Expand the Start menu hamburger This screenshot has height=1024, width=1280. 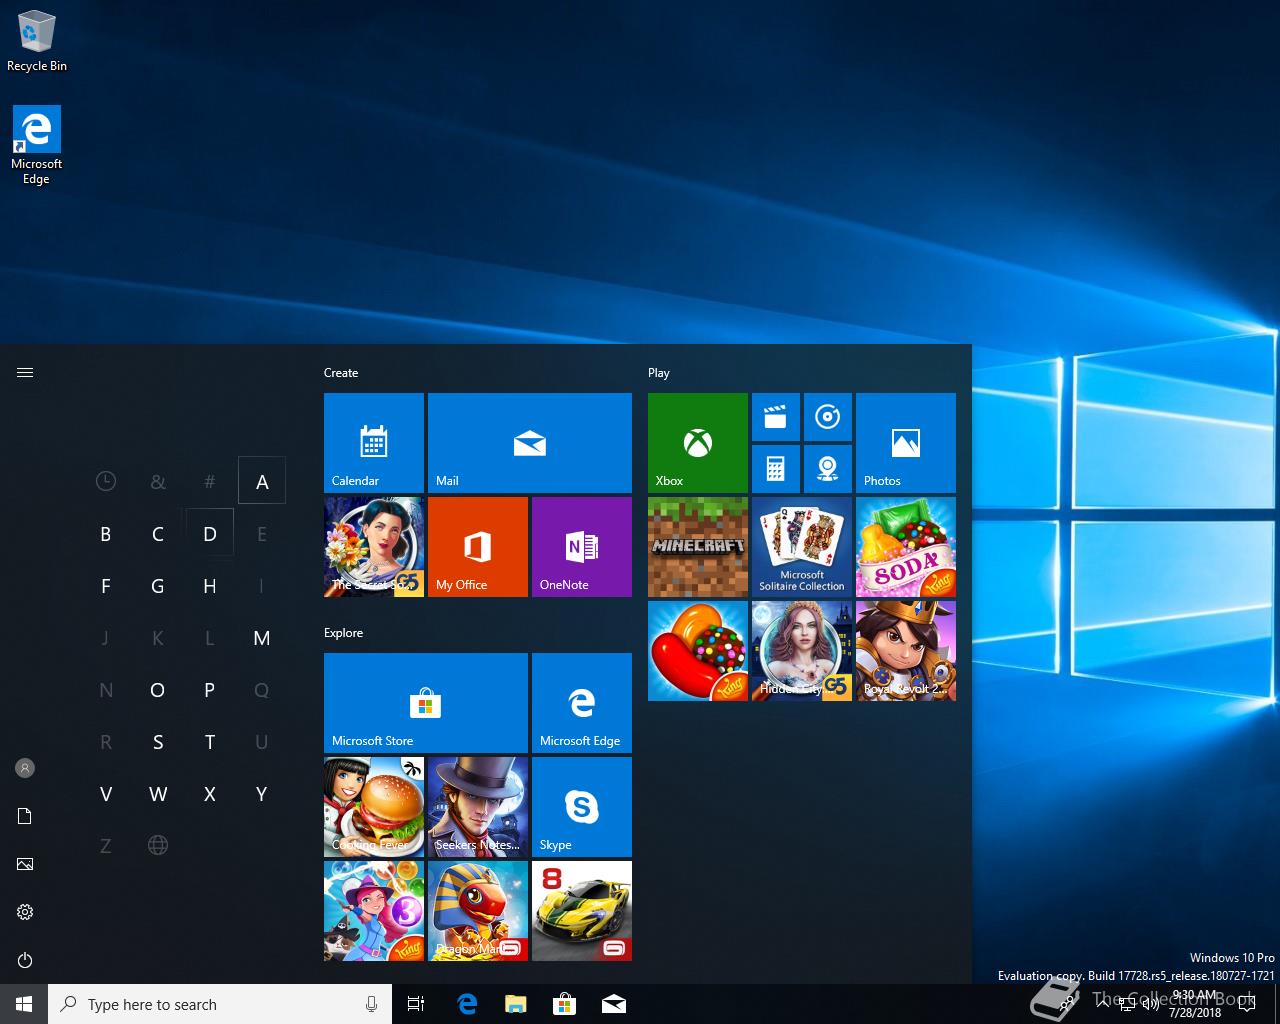tap(25, 372)
